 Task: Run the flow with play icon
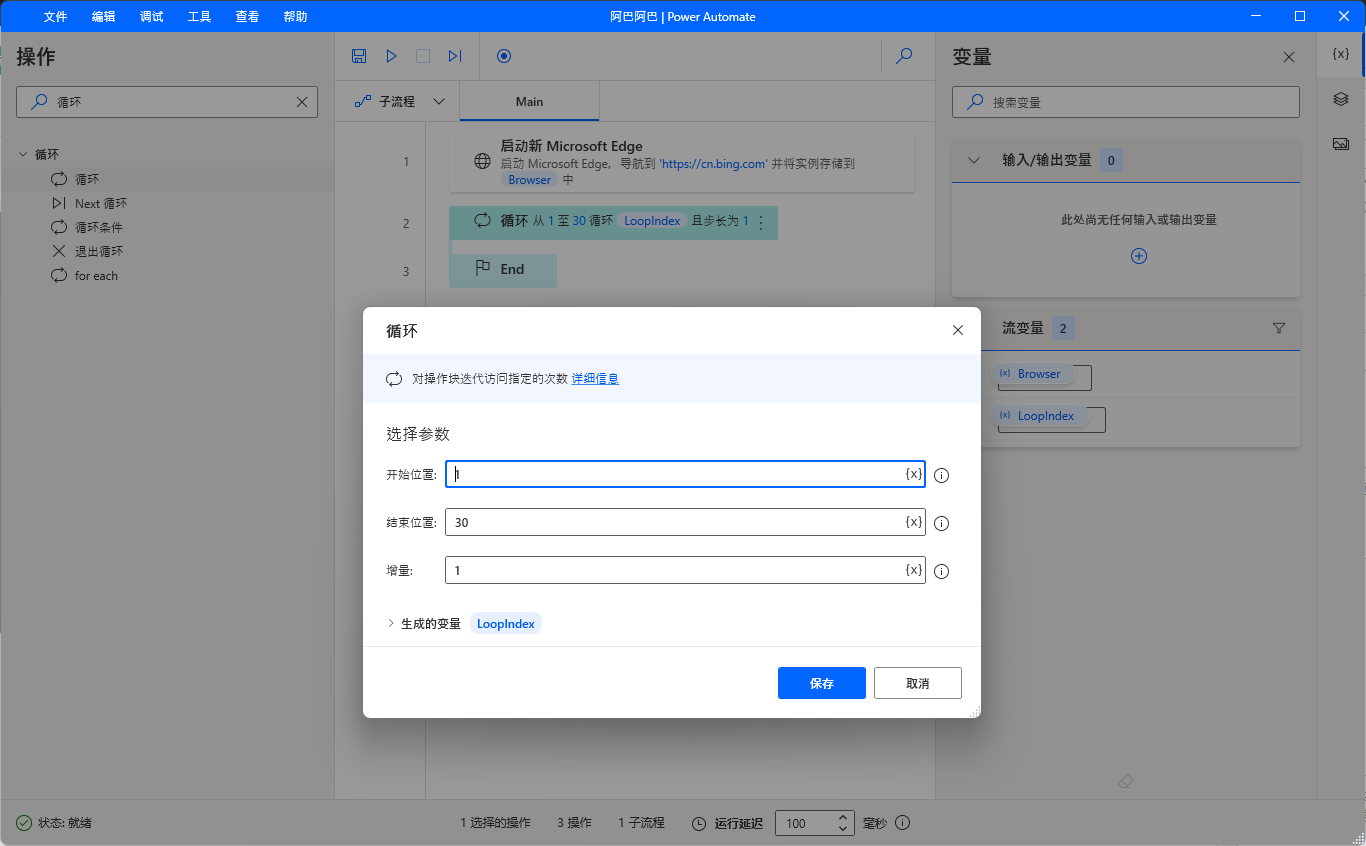tap(391, 56)
